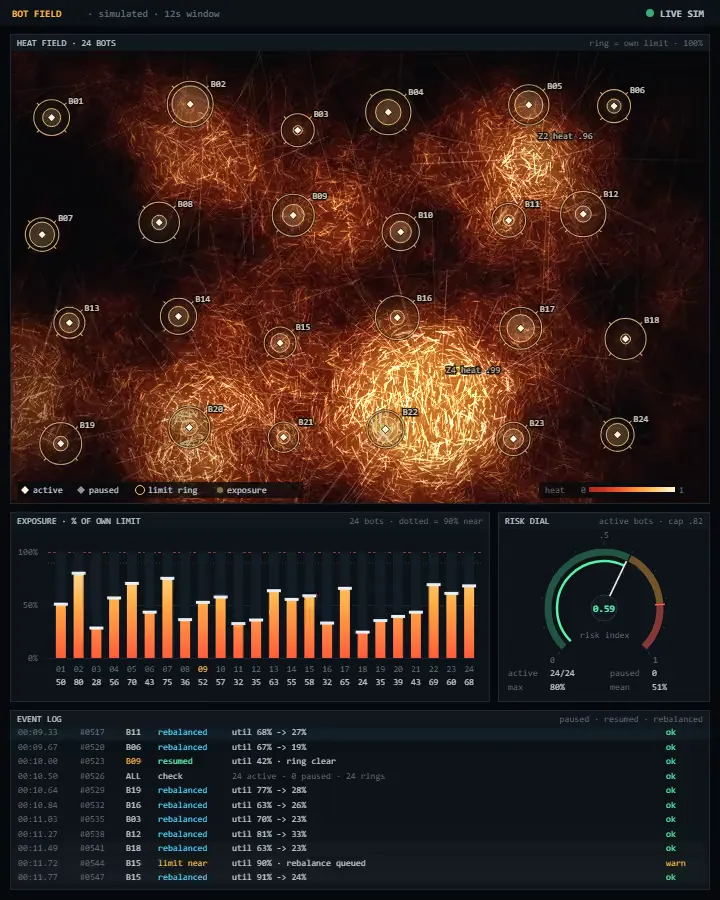
Task: Open event #0529 B19 rebalanced row
Action: click(x=360, y=790)
